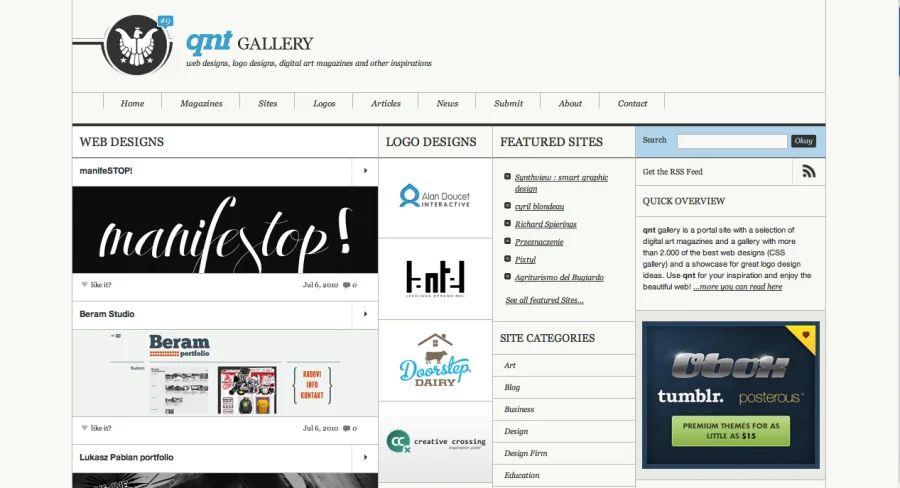Image resolution: width=900 pixels, height=488 pixels.
Task: Click the eagle emblem site logo
Action: tap(137, 45)
